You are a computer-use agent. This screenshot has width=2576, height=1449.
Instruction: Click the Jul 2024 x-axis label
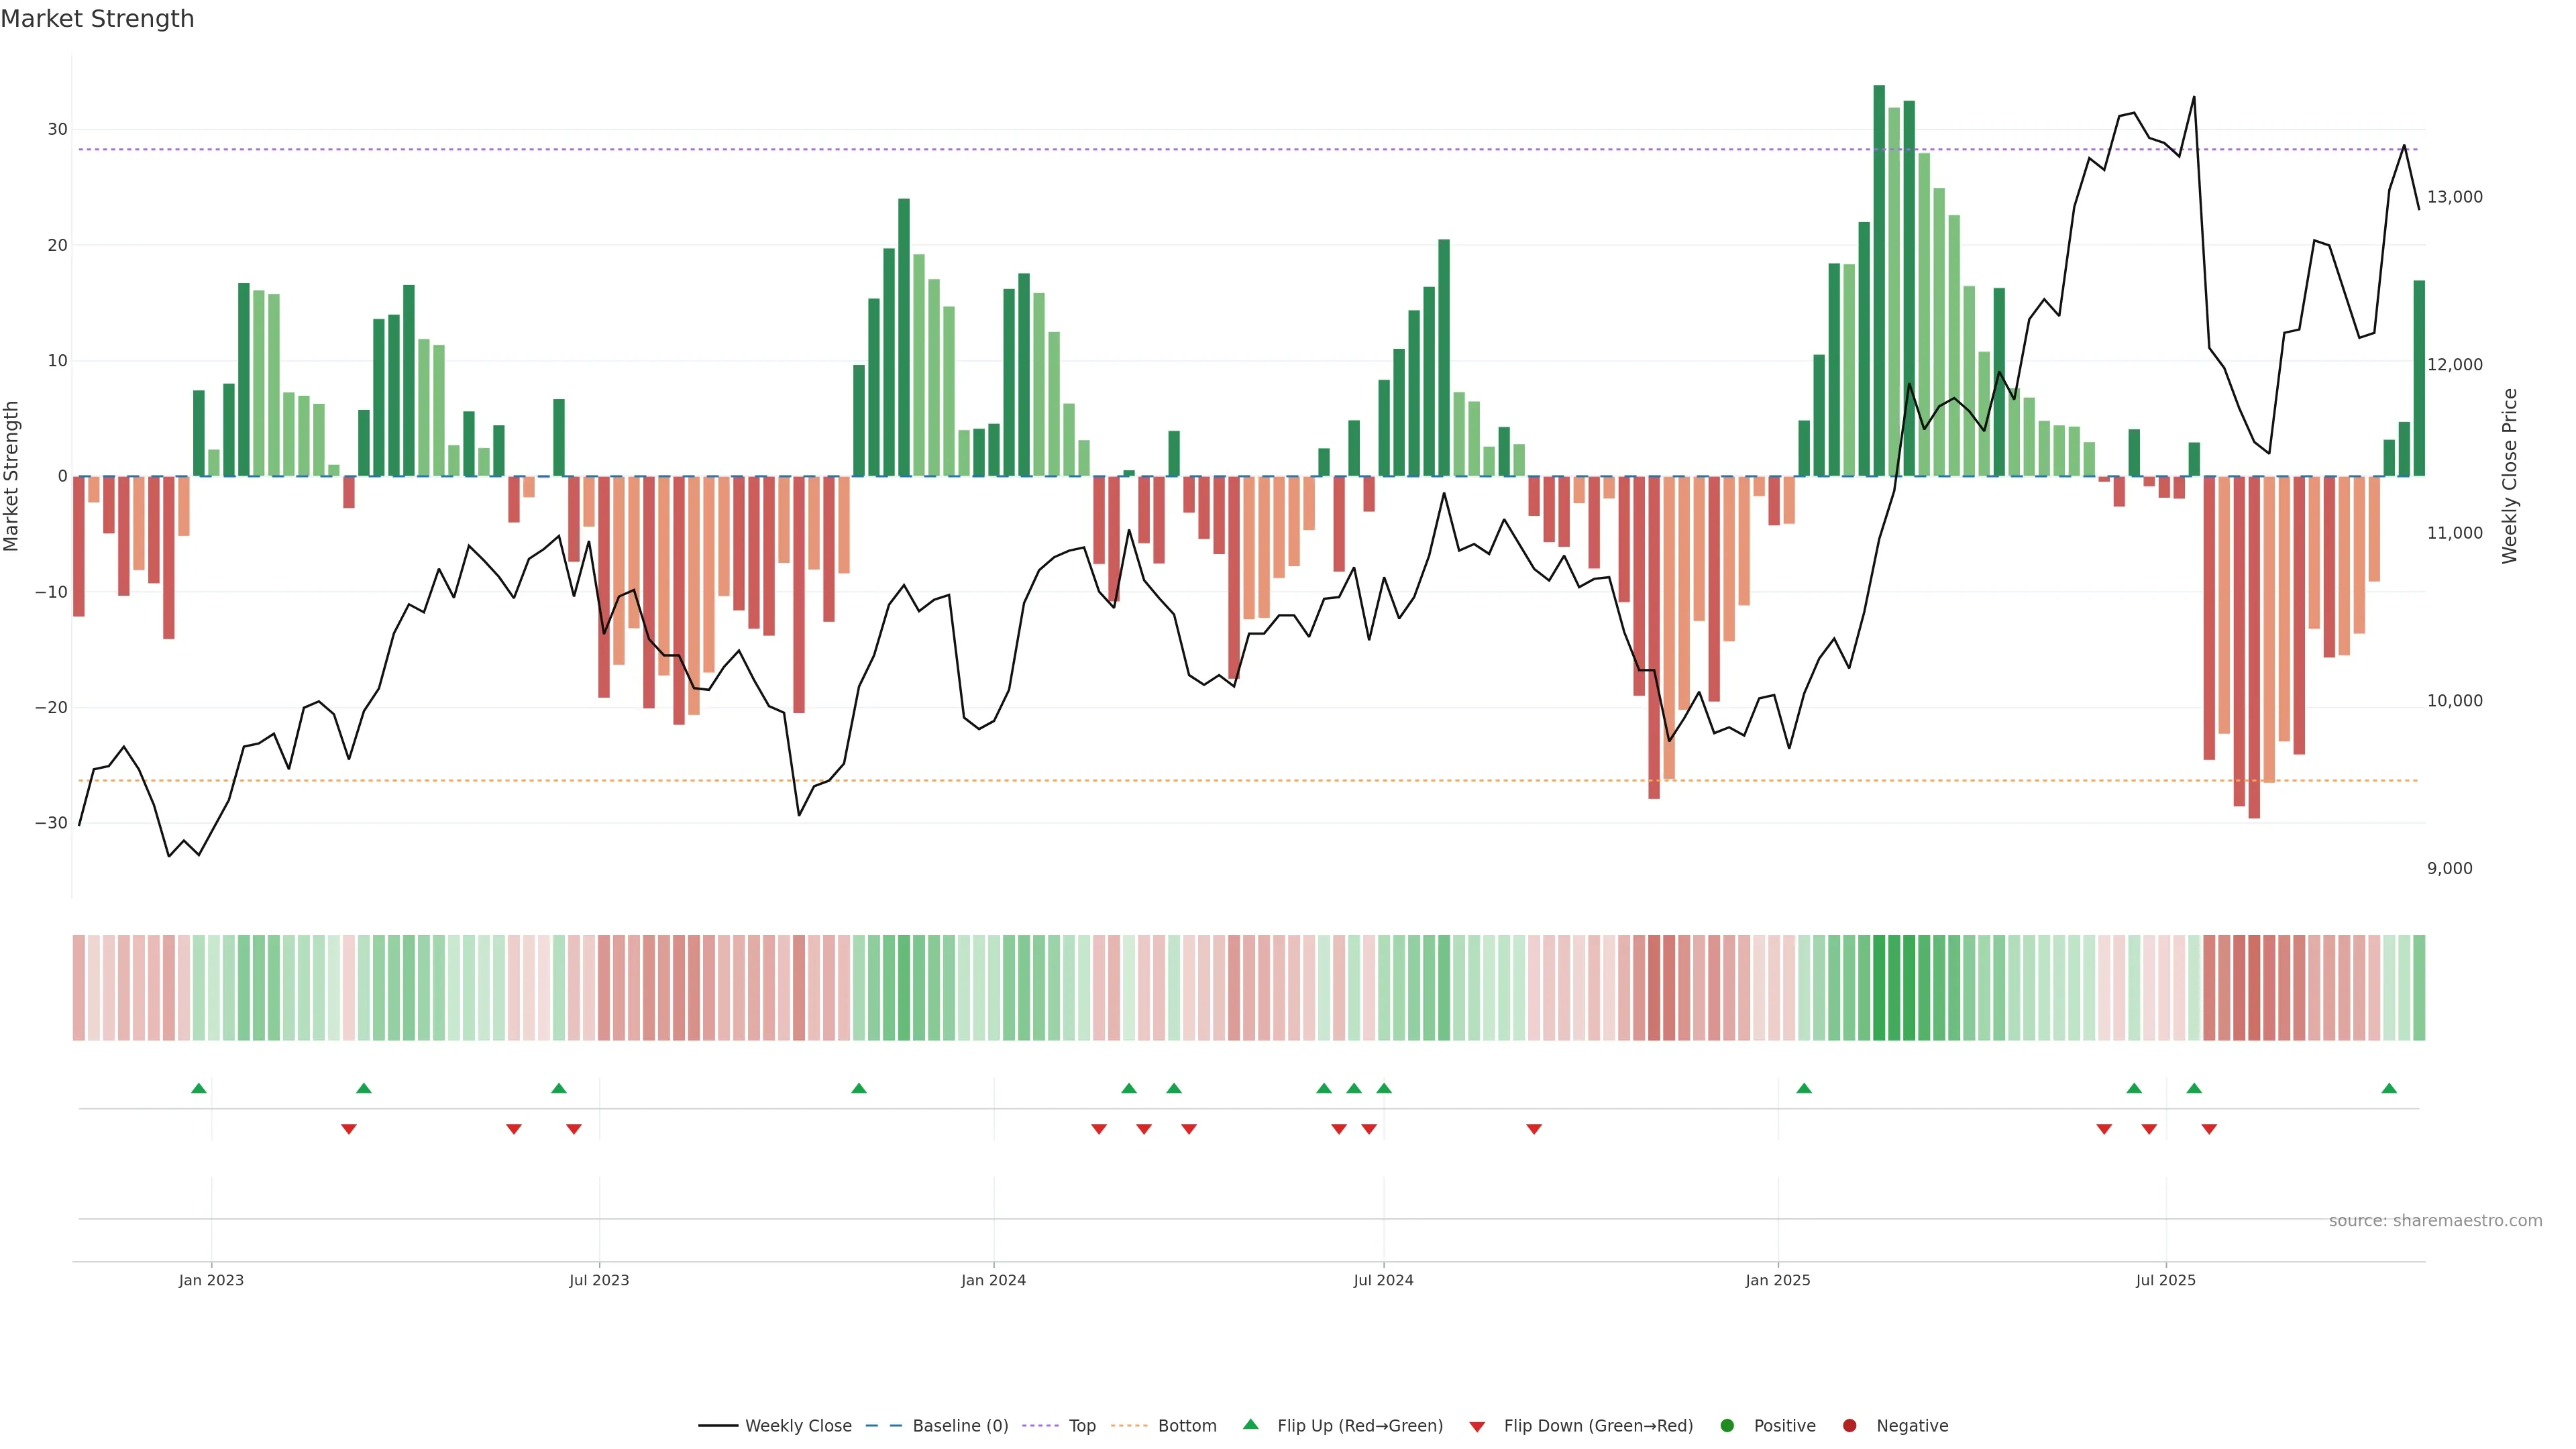1383,1280
